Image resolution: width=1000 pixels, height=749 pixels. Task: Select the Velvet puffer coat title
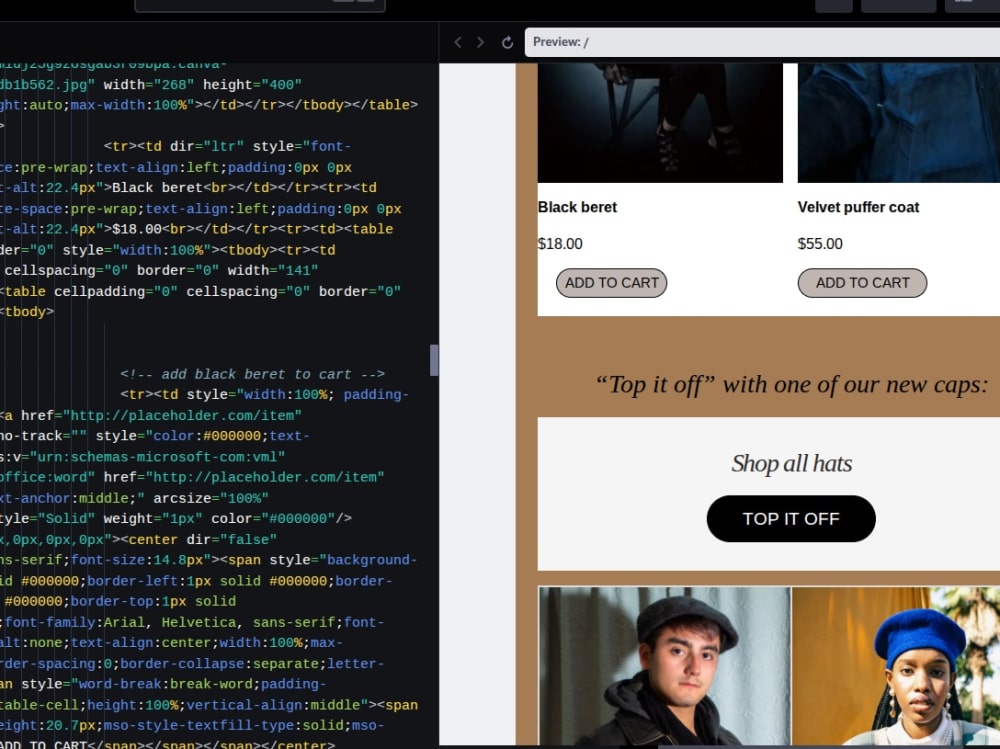tap(858, 207)
